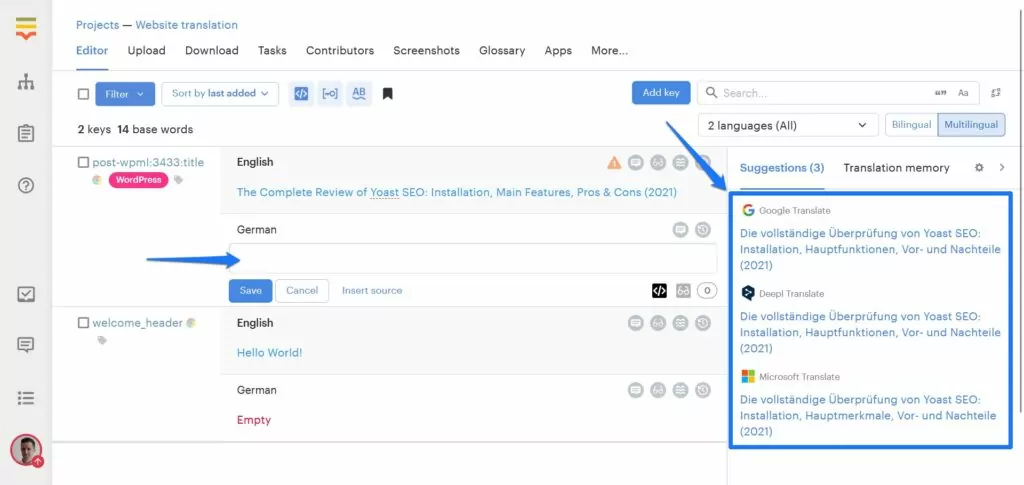Tick the select all keys checkbox
Viewport: 1024px width, 485px height.
84,94
